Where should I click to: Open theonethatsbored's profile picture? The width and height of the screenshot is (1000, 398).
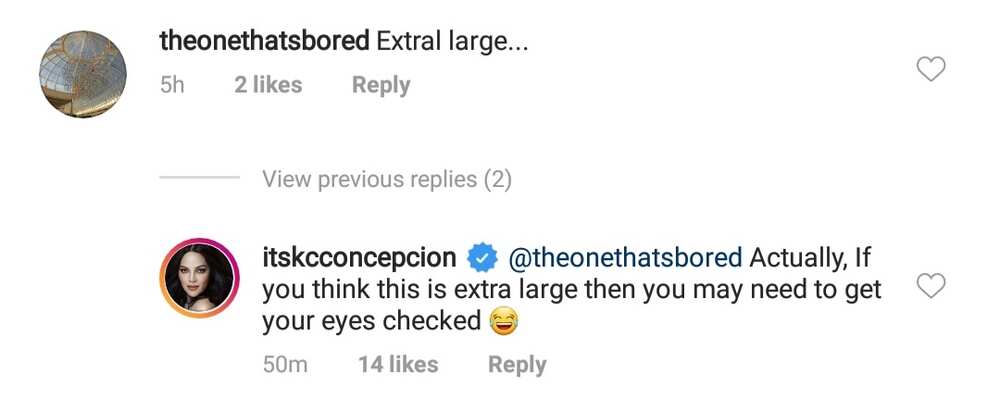tap(83, 74)
